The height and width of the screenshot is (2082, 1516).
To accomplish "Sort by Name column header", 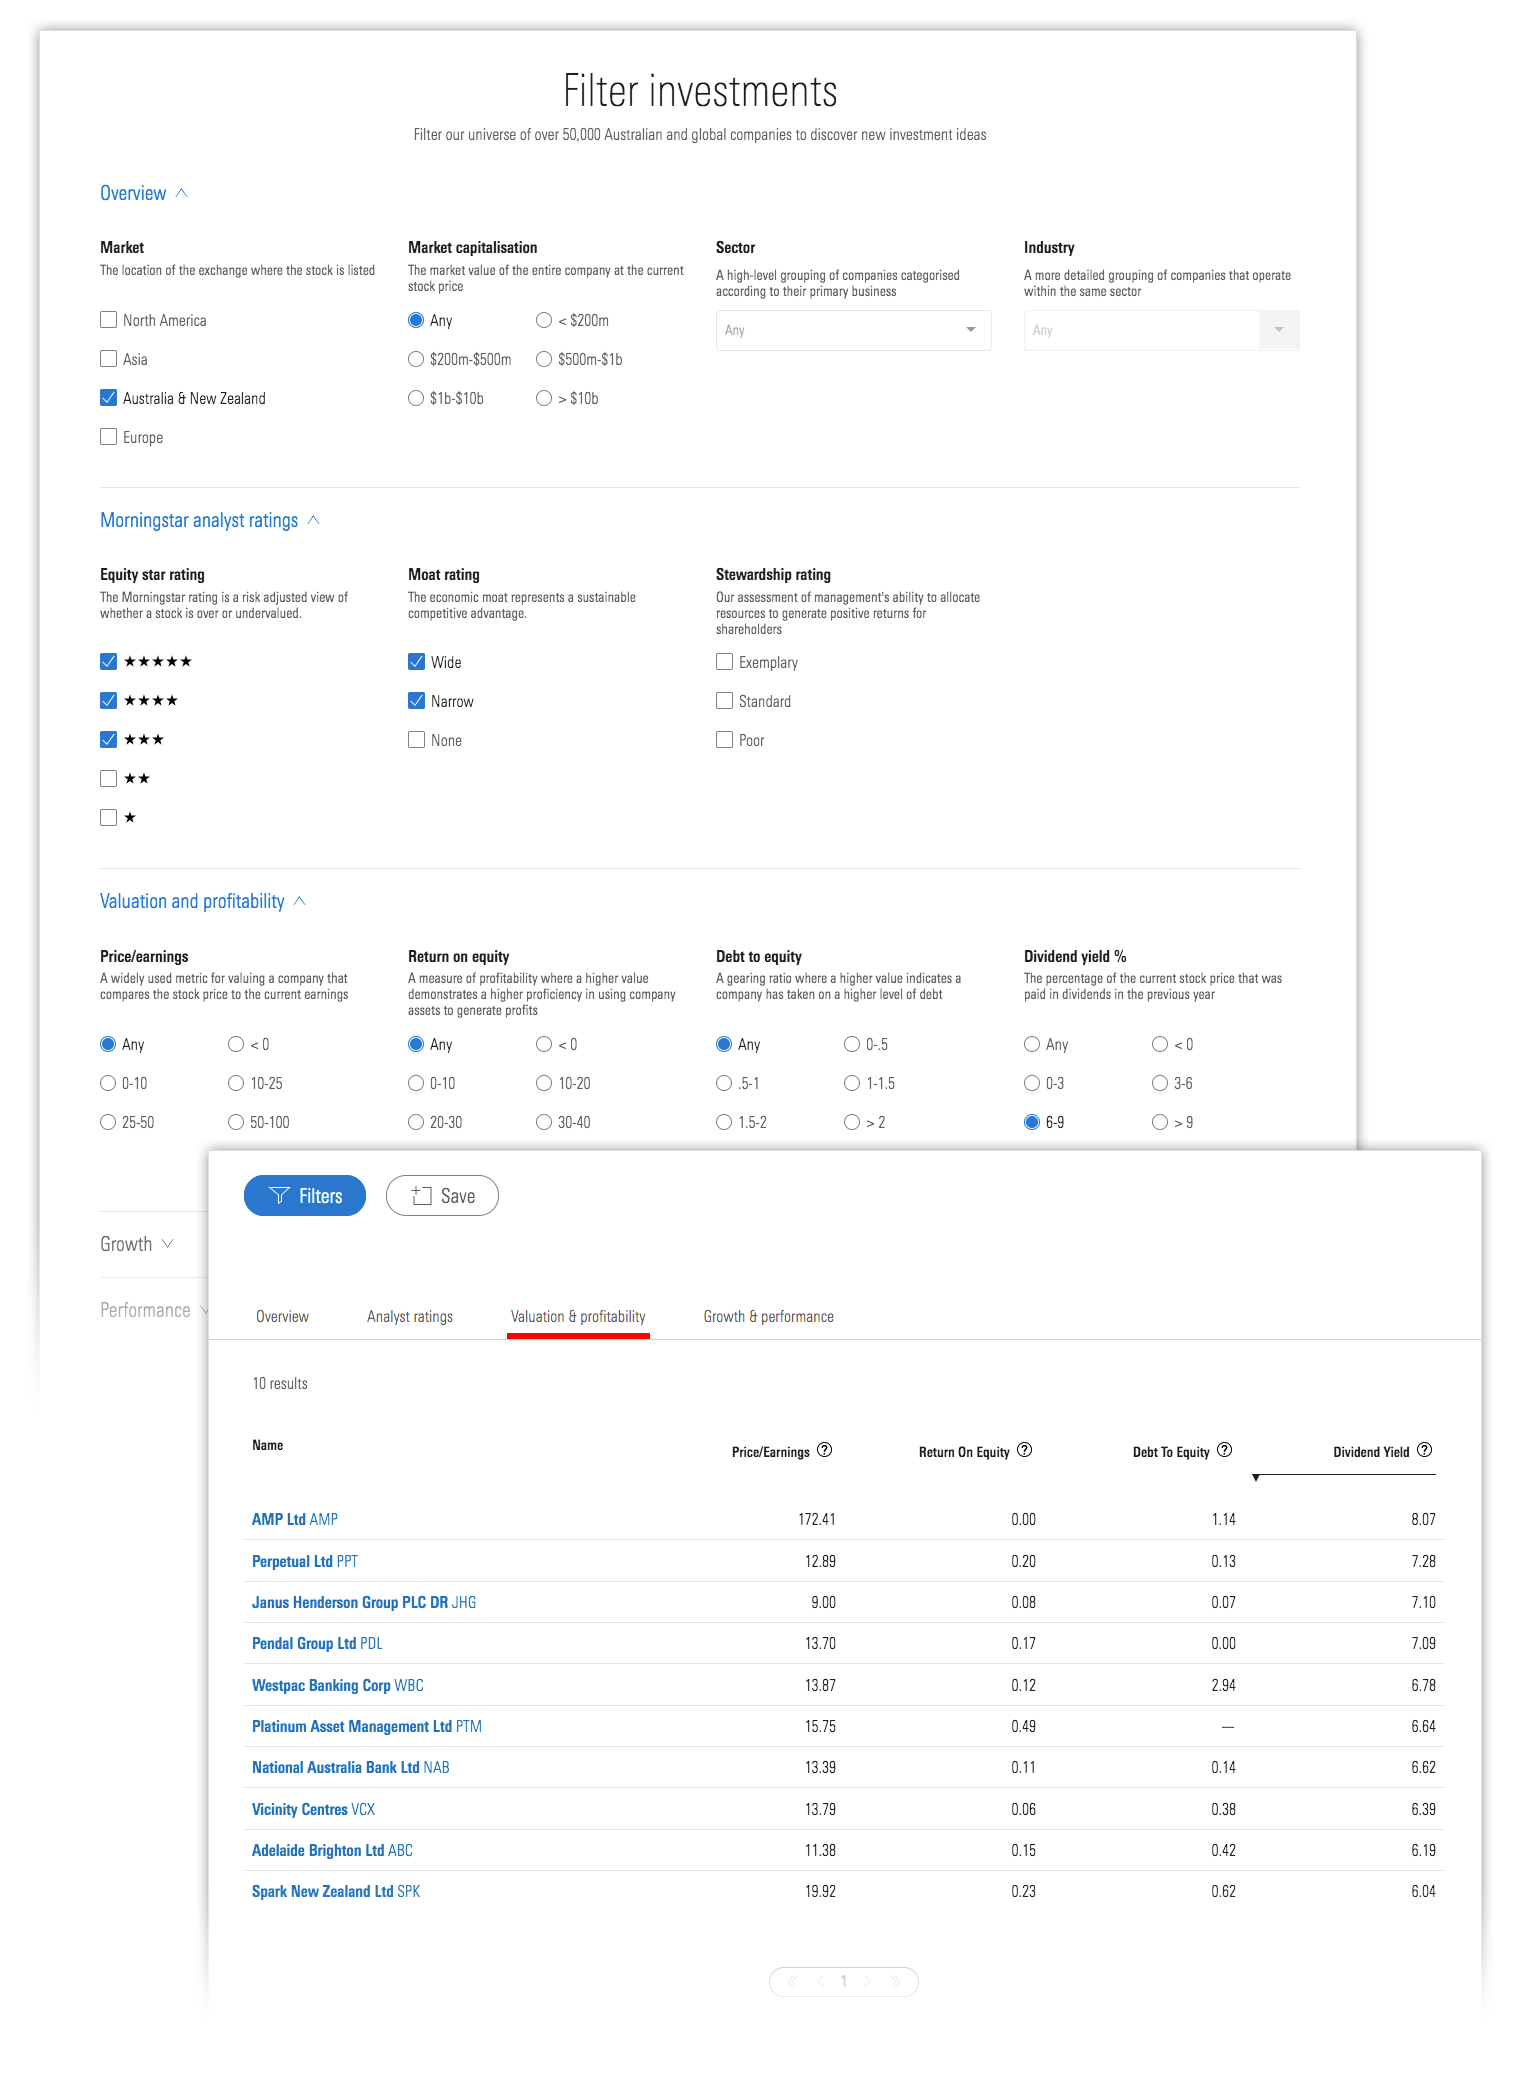I will [267, 1445].
